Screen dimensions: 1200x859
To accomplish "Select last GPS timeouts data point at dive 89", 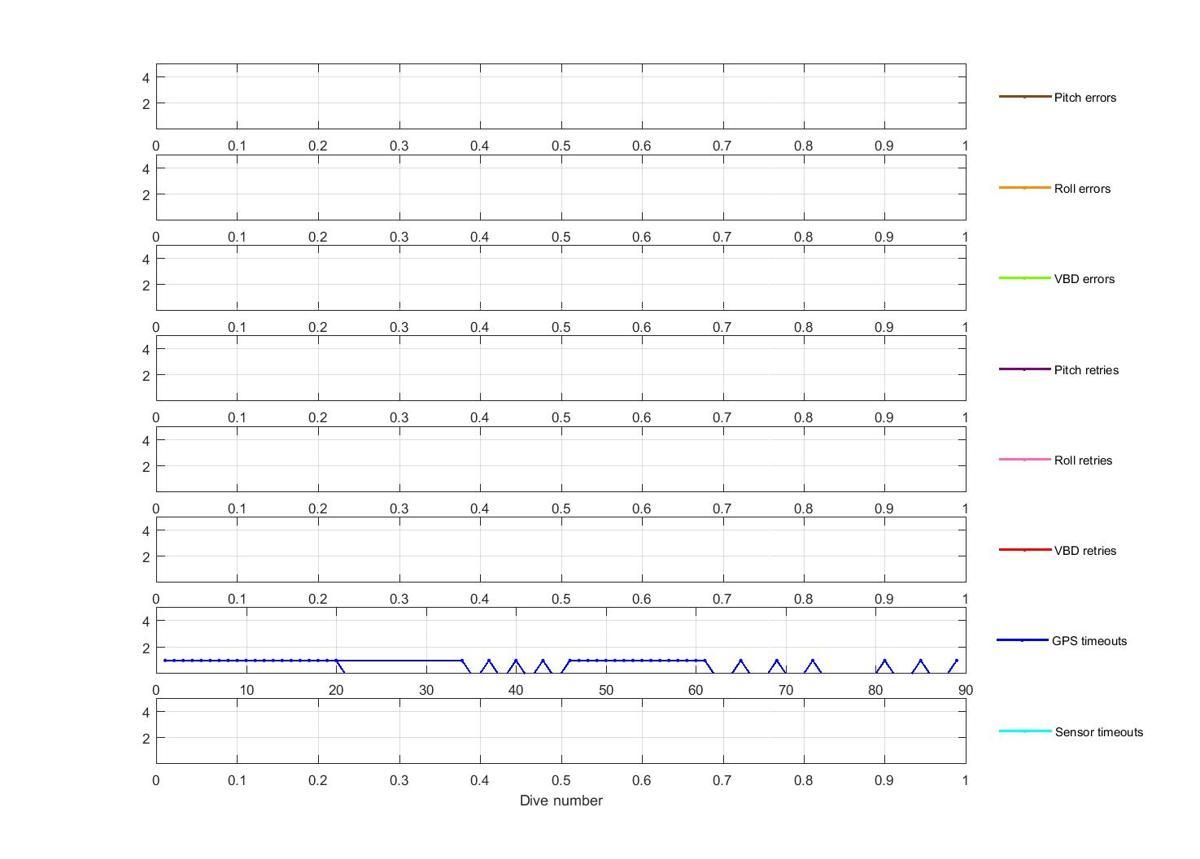I will coord(957,660).
